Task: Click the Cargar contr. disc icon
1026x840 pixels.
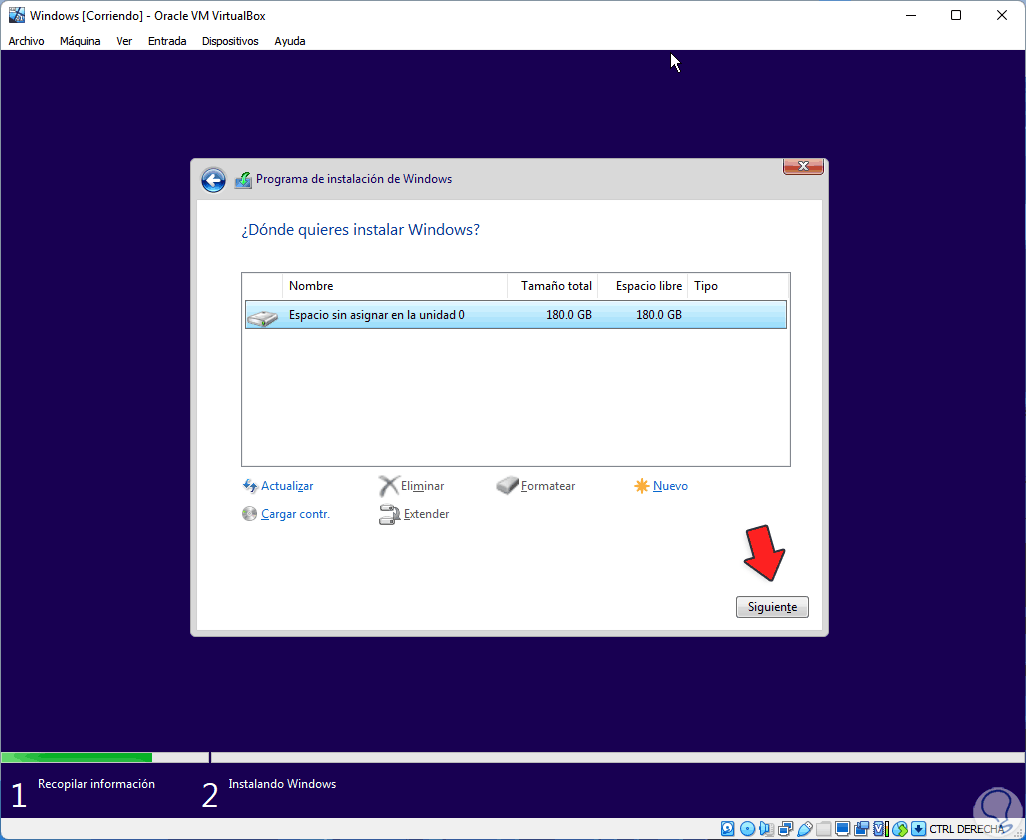Action: tap(249, 514)
